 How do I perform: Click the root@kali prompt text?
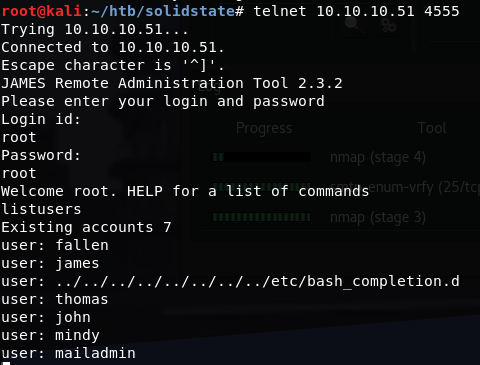(42, 11)
